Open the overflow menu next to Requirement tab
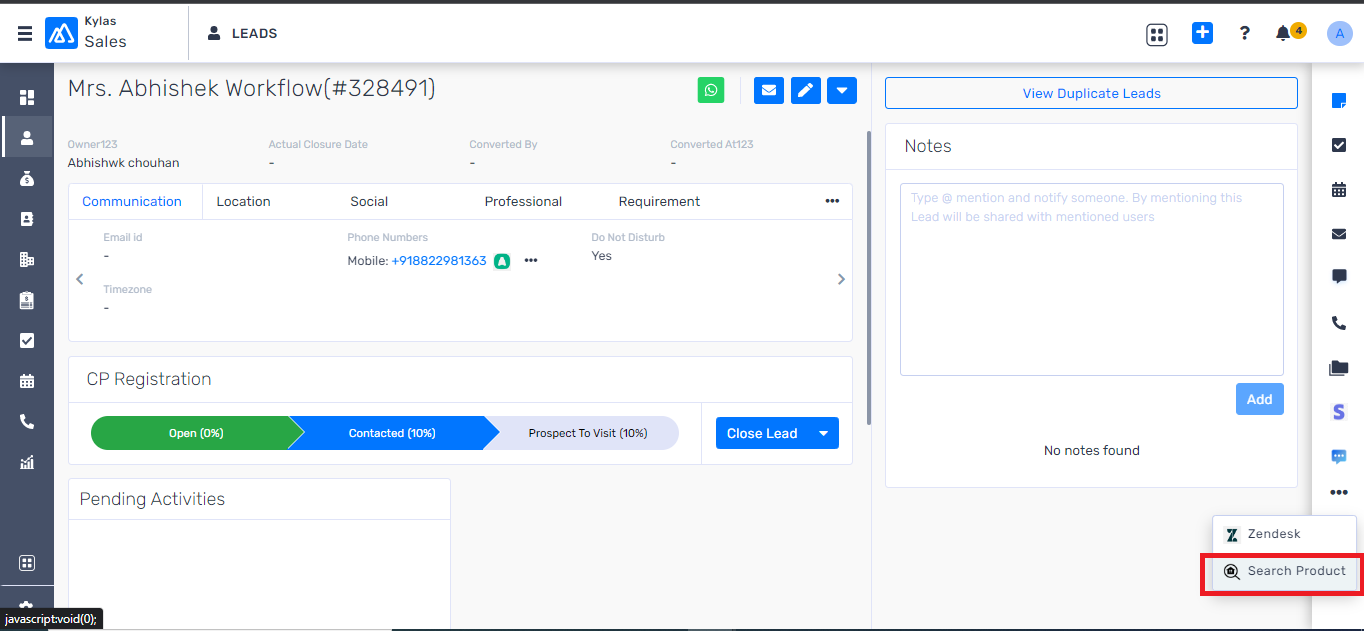1364x631 pixels. pyautogui.click(x=832, y=201)
